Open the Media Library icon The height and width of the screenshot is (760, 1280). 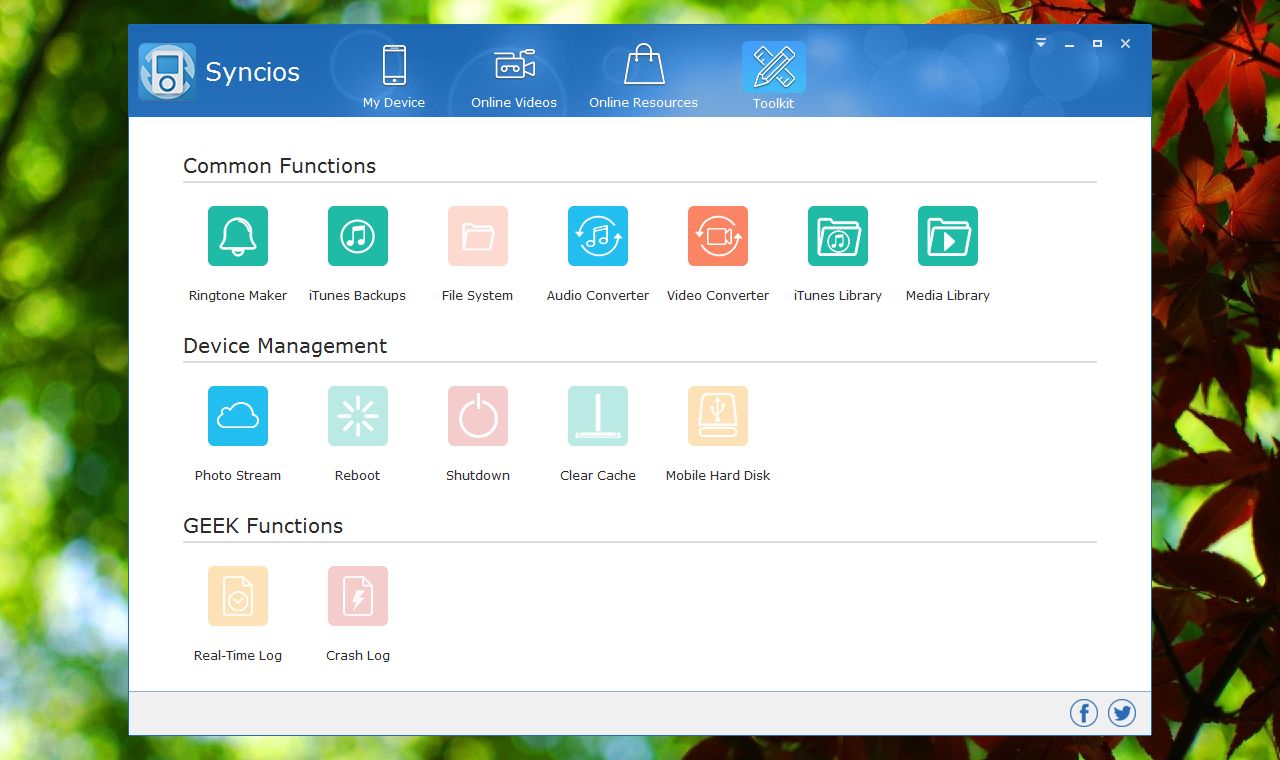pos(948,236)
